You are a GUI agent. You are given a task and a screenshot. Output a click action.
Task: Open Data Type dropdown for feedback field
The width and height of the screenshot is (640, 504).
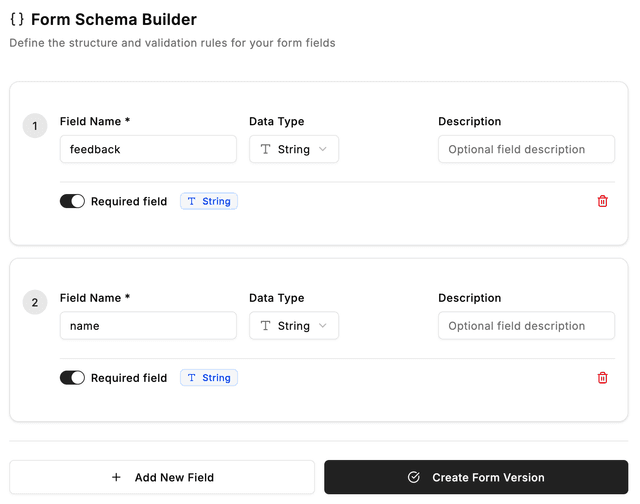tap(294, 149)
